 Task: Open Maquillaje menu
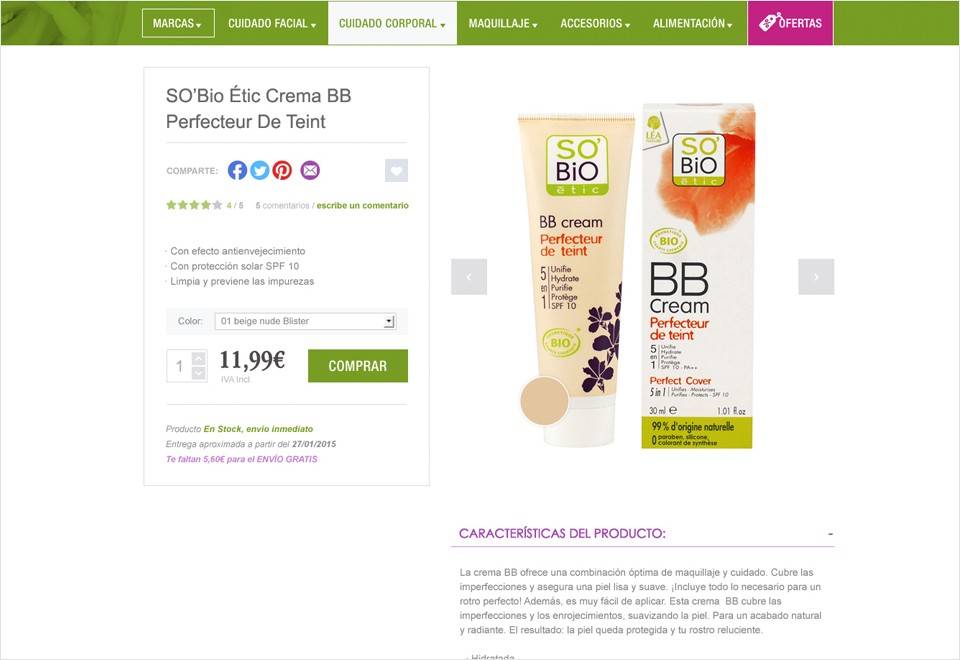click(x=503, y=23)
